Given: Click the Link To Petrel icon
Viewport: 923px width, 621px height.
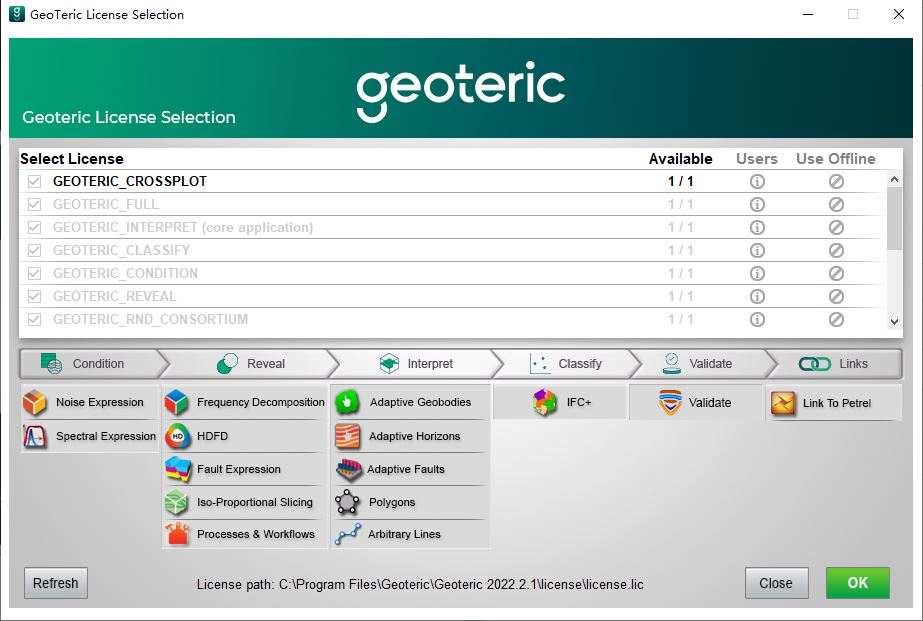Looking at the screenshot, I should pos(783,403).
